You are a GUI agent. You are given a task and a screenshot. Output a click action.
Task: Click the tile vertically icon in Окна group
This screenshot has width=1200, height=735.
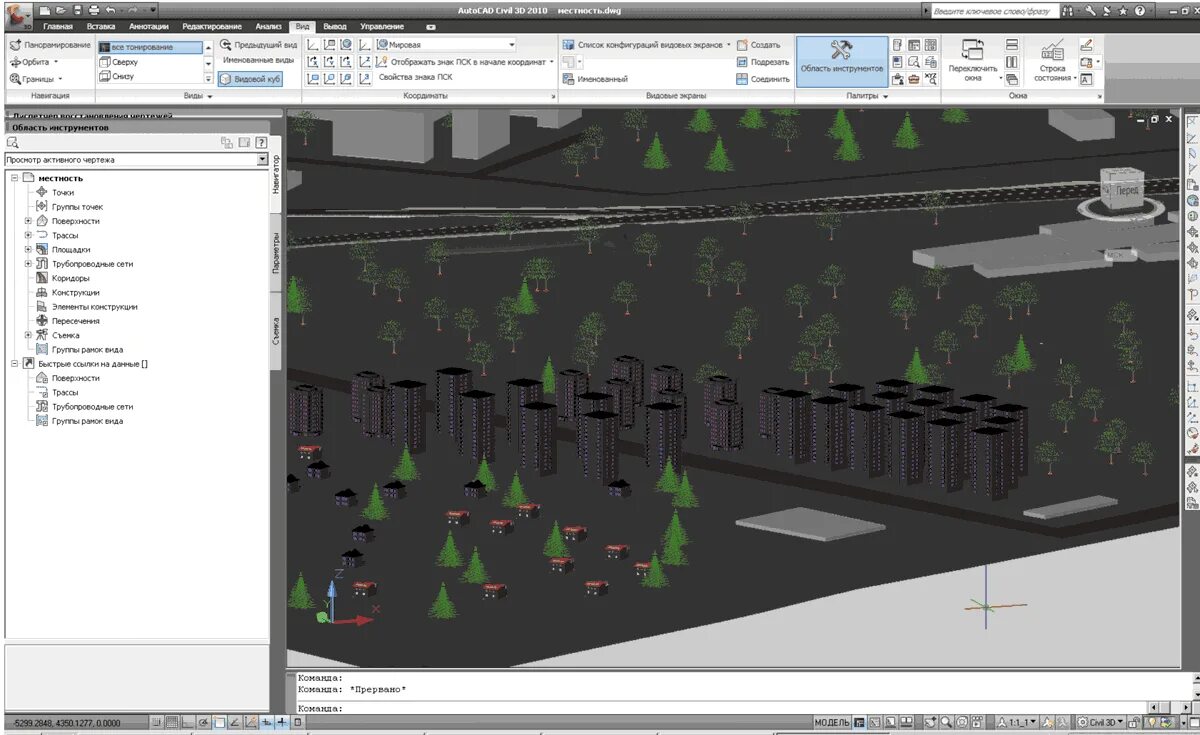[x=1012, y=62]
